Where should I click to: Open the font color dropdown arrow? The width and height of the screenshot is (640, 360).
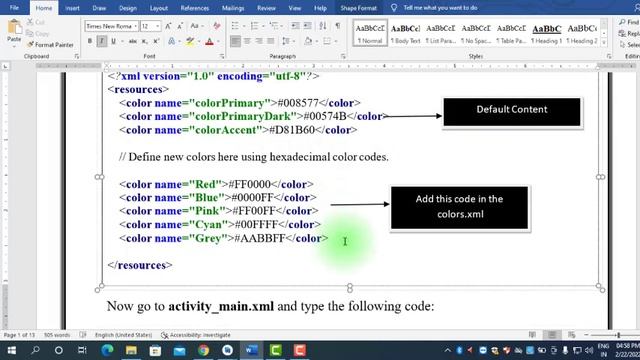click(x=218, y=41)
